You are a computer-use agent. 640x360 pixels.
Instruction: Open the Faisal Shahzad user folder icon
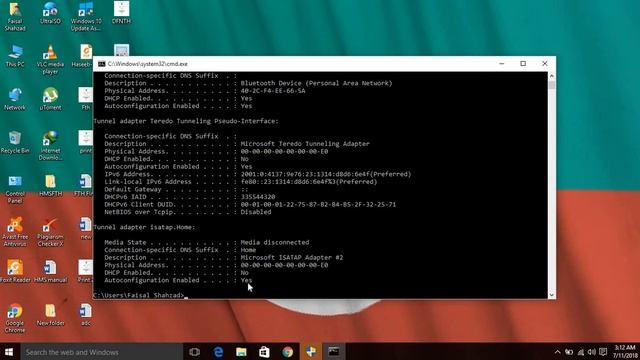(15, 16)
